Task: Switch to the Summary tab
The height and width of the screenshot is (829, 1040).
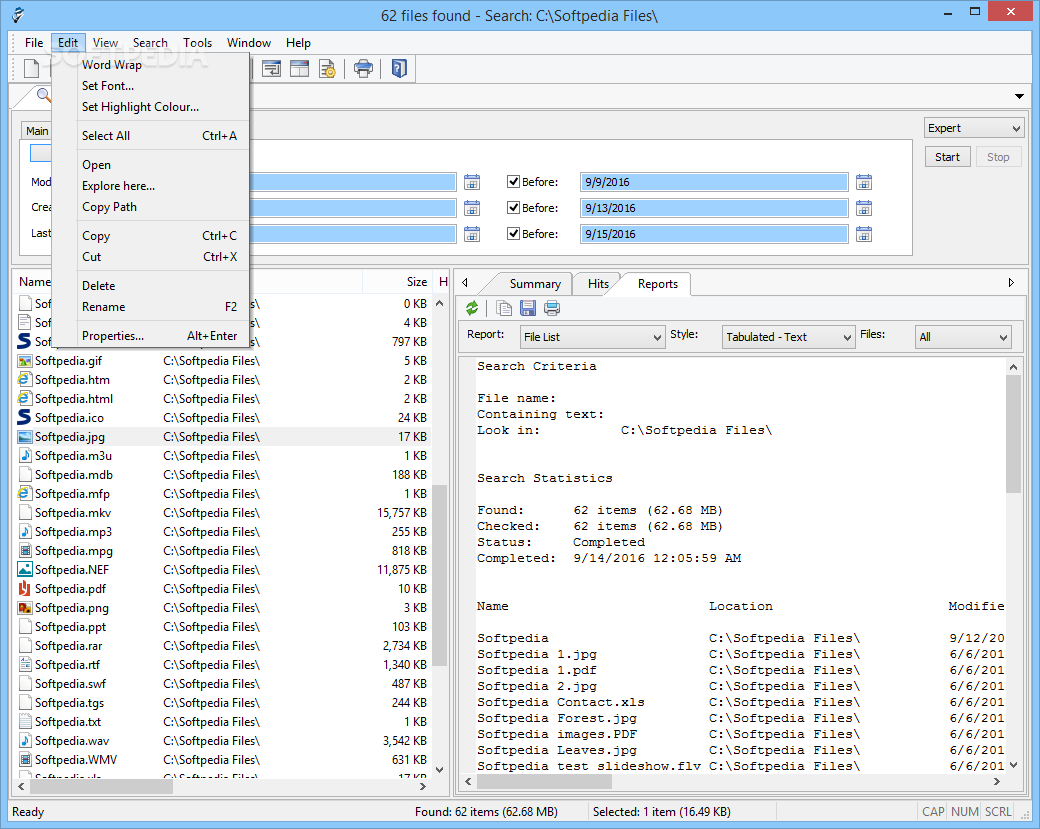Action: [535, 284]
